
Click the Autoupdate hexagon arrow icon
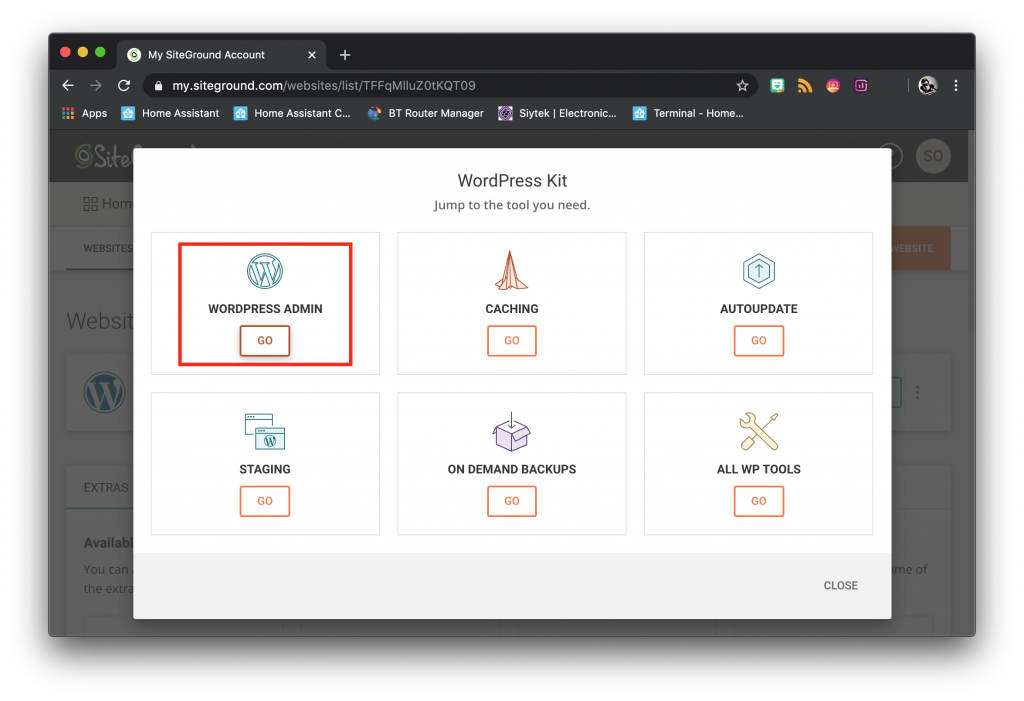(x=758, y=270)
